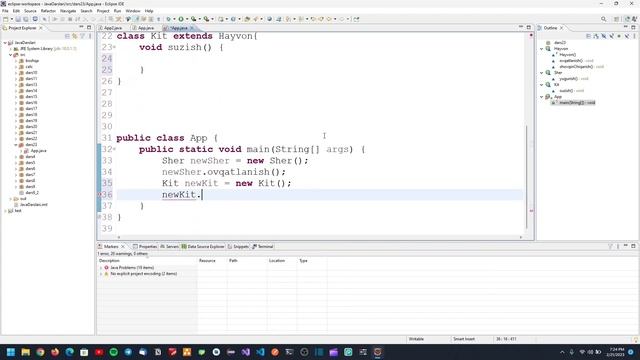Minimize the code editor area
Screen dimensions: 640x360
pos(521,27)
